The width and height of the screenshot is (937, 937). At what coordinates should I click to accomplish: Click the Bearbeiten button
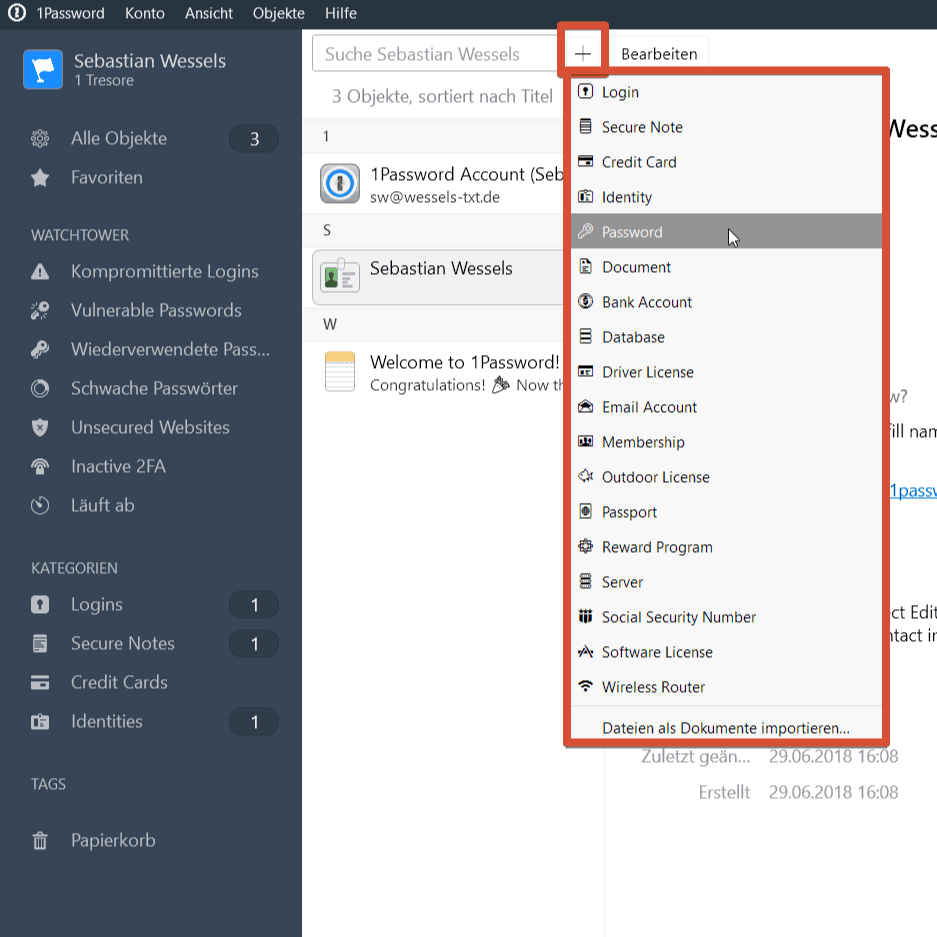pyautogui.click(x=659, y=54)
